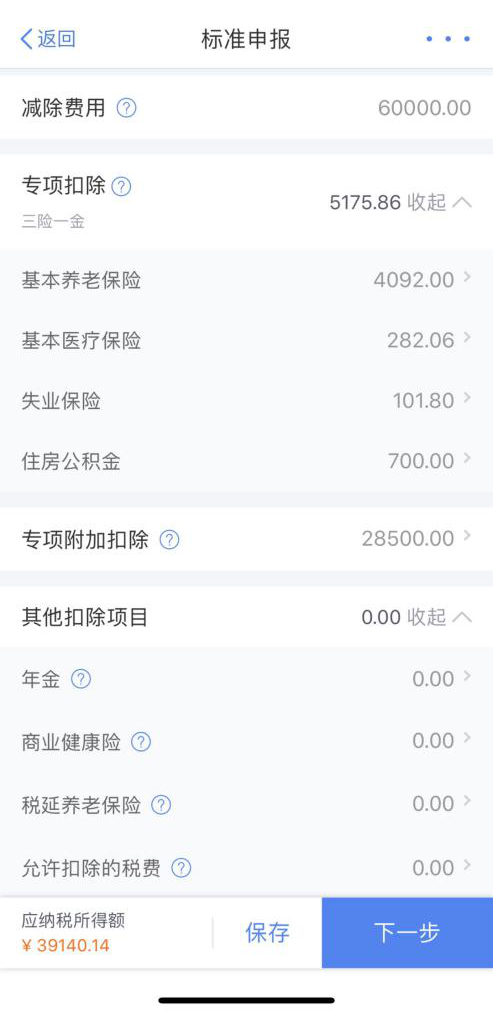The image size is (493, 1012).
Task: Open the 年金 0.00 amount entry
Action: click(246, 679)
